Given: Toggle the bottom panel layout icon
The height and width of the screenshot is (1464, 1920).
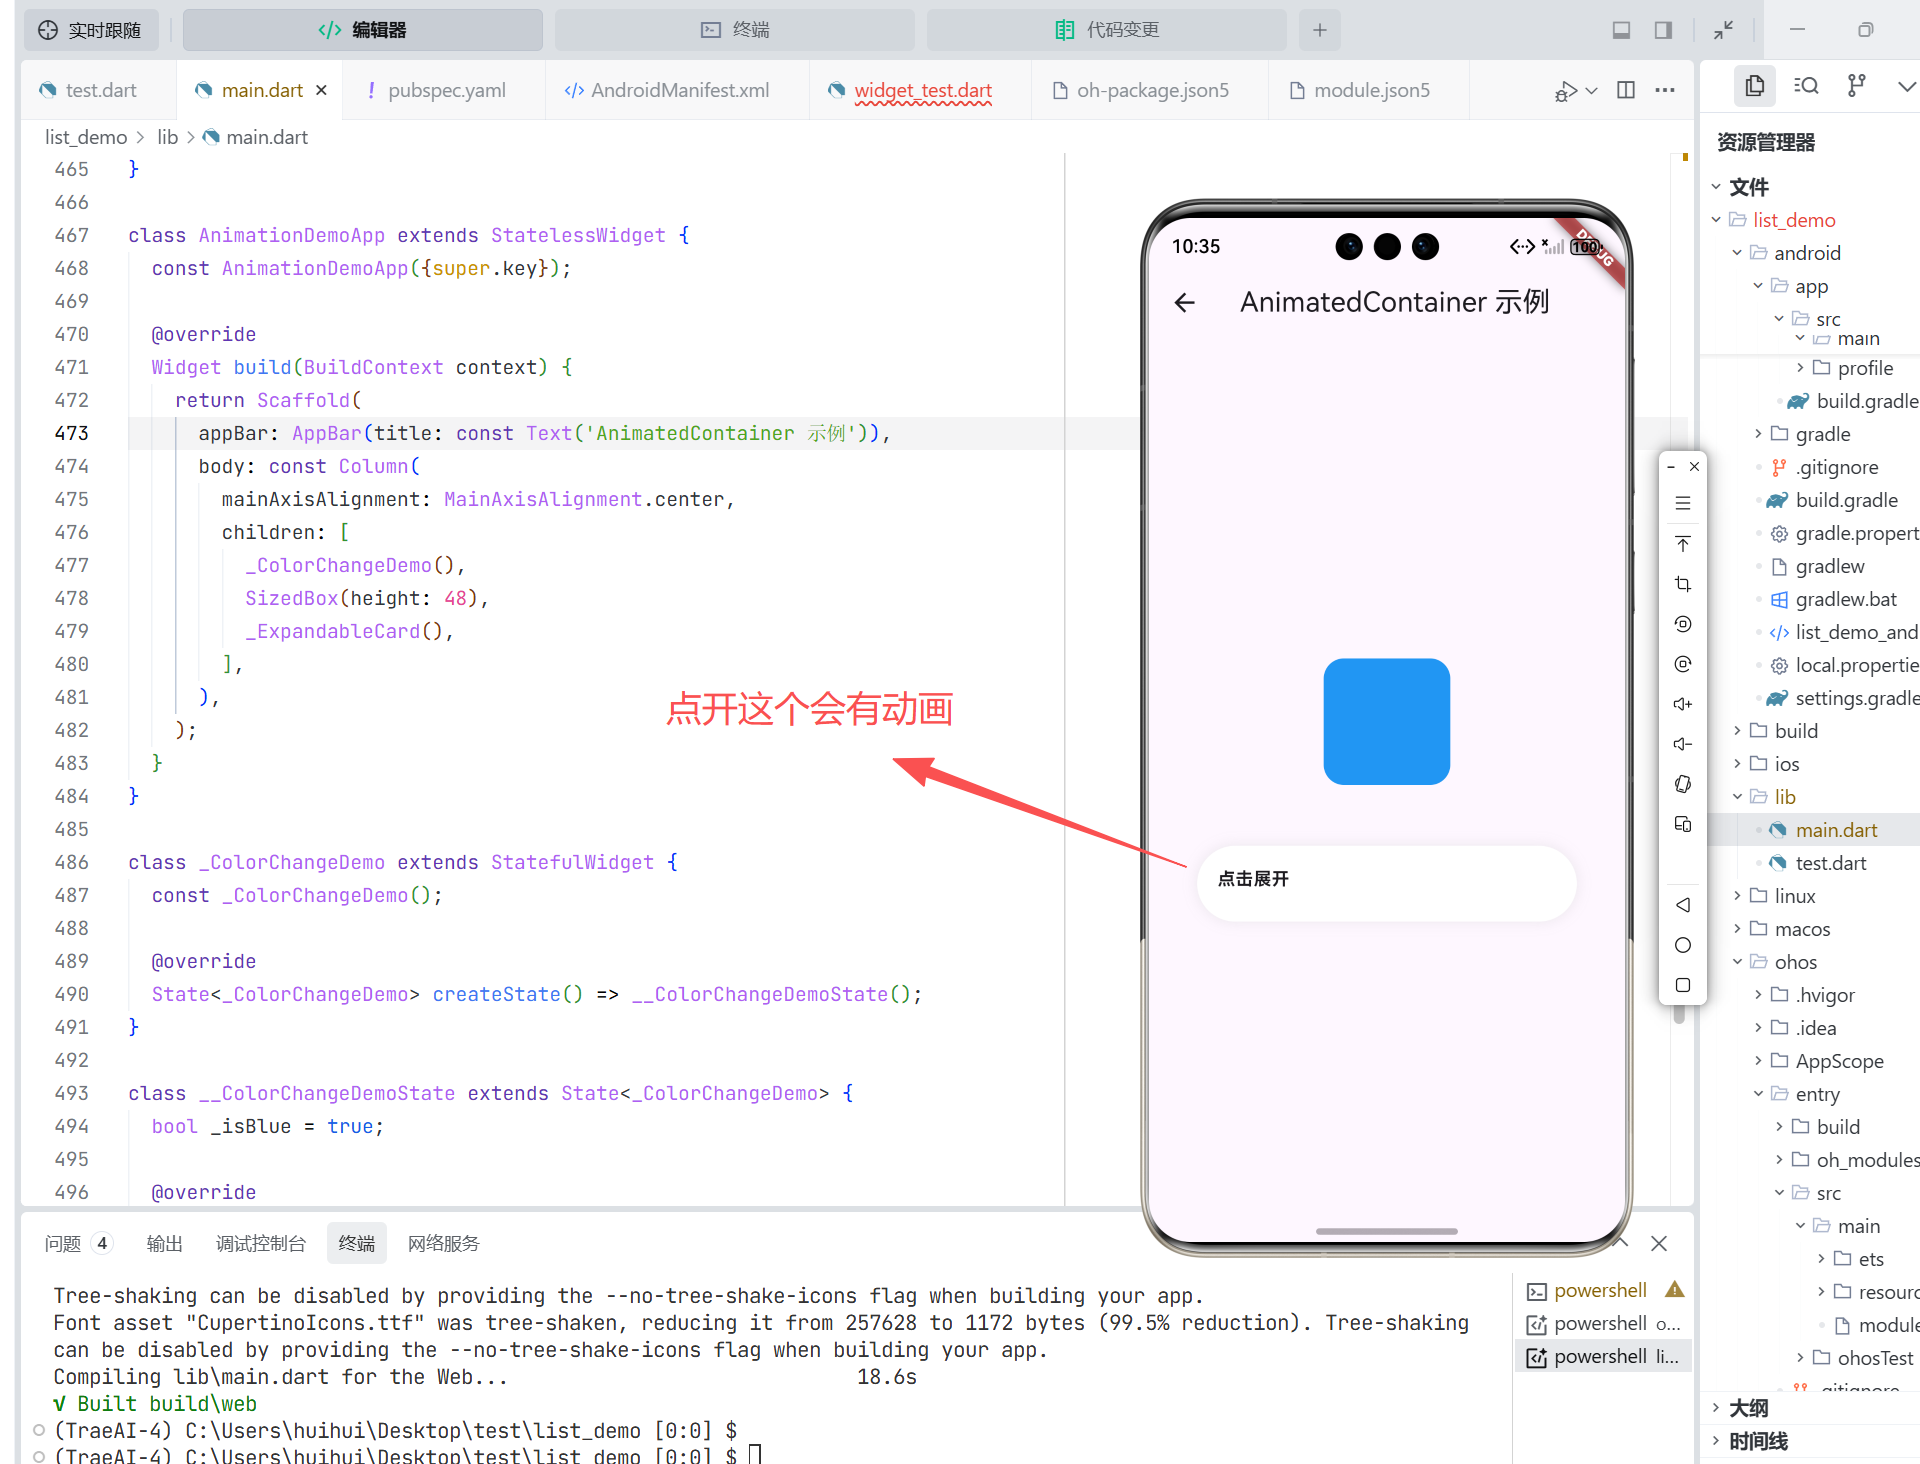Looking at the screenshot, I should point(1621,30).
